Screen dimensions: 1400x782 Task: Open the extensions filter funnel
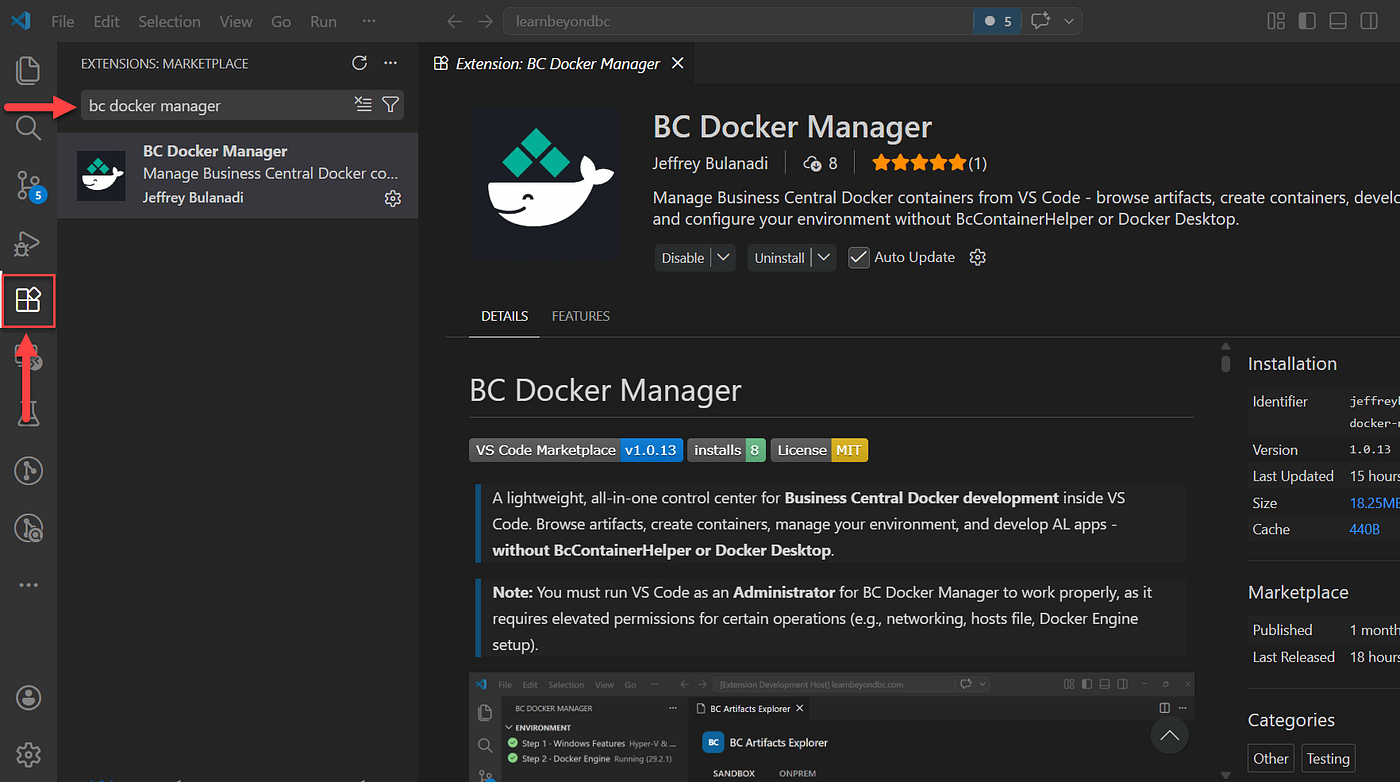point(391,105)
